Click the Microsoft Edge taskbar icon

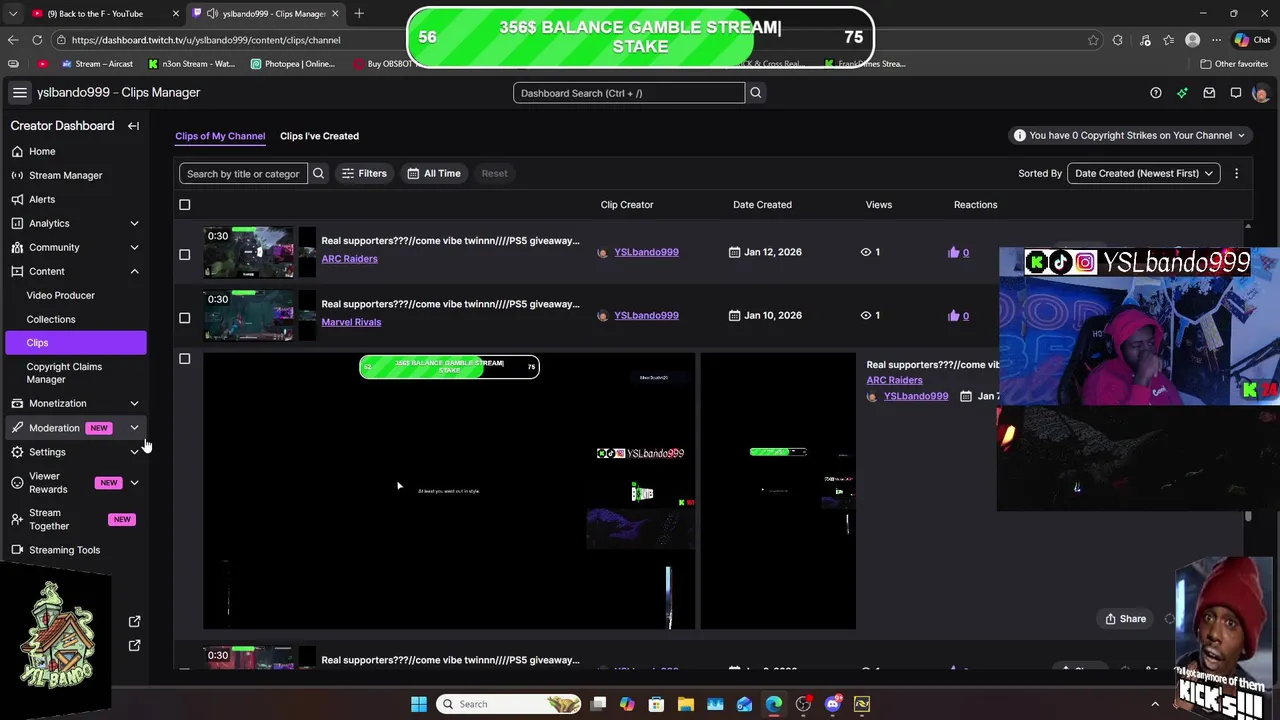774,704
